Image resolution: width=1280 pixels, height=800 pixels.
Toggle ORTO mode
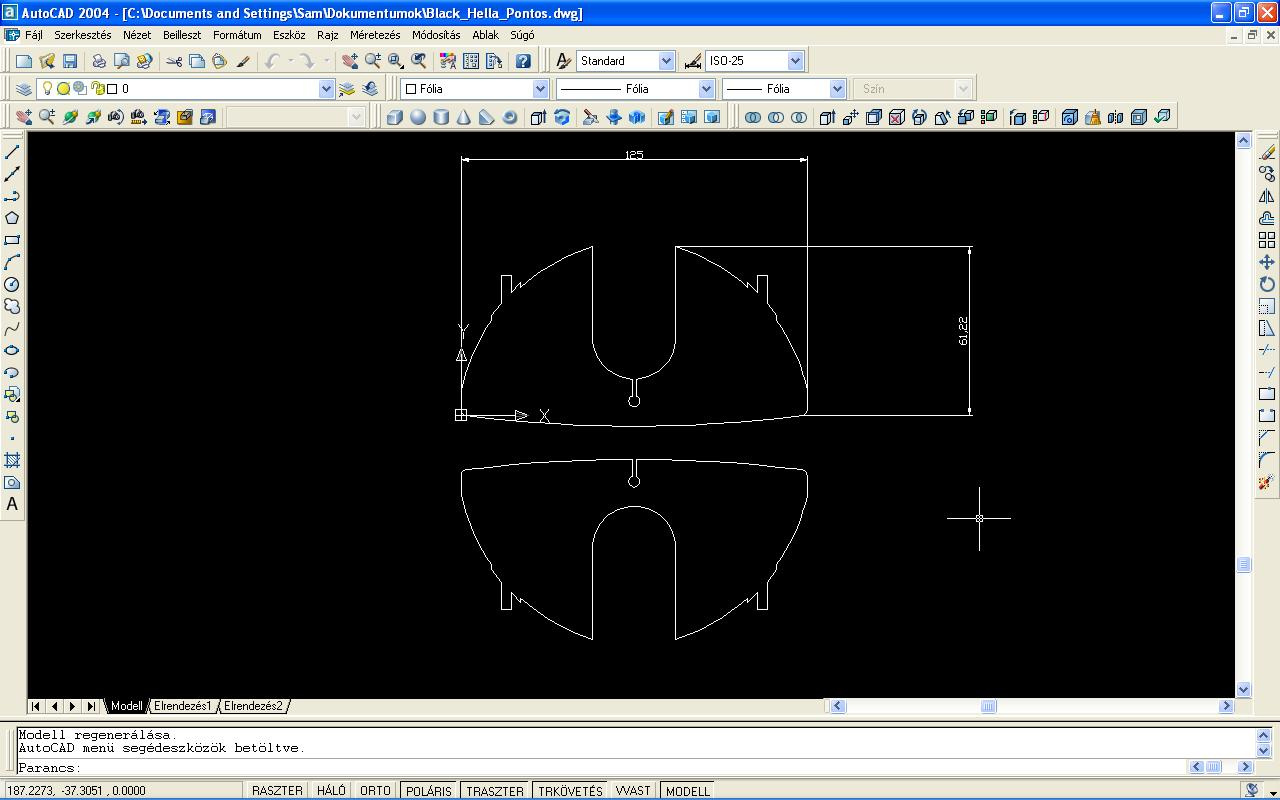coord(375,790)
